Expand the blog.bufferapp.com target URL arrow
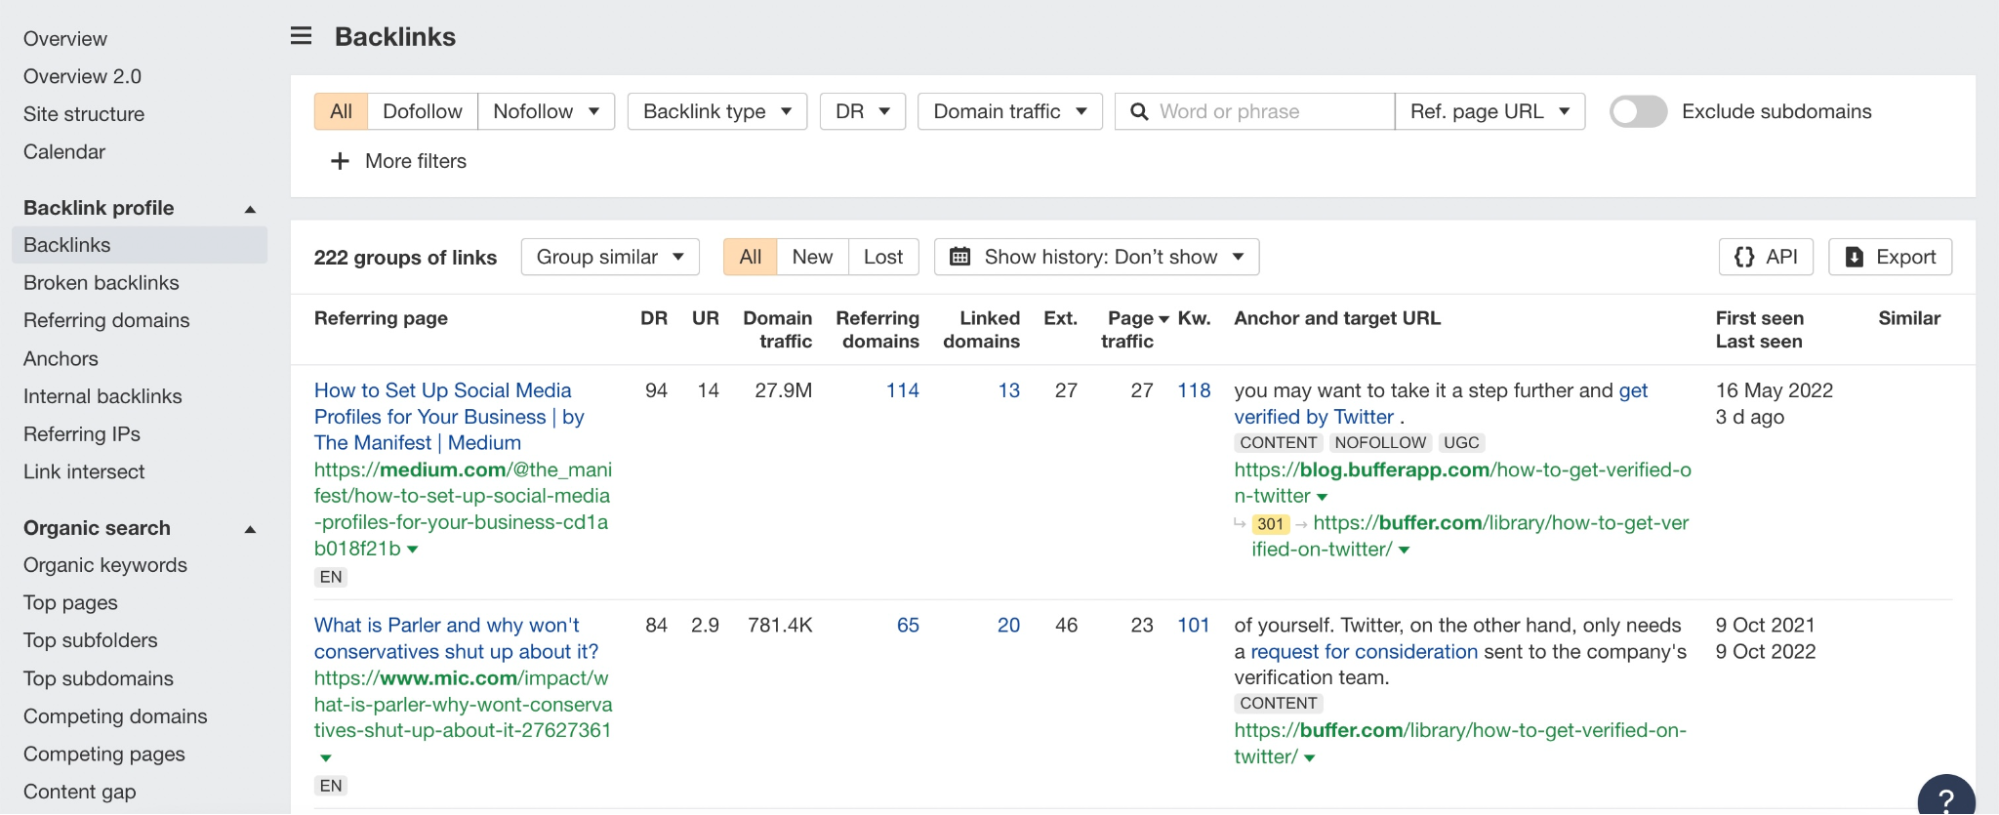This screenshot has height=815, width=1999. pos(1322,497)
